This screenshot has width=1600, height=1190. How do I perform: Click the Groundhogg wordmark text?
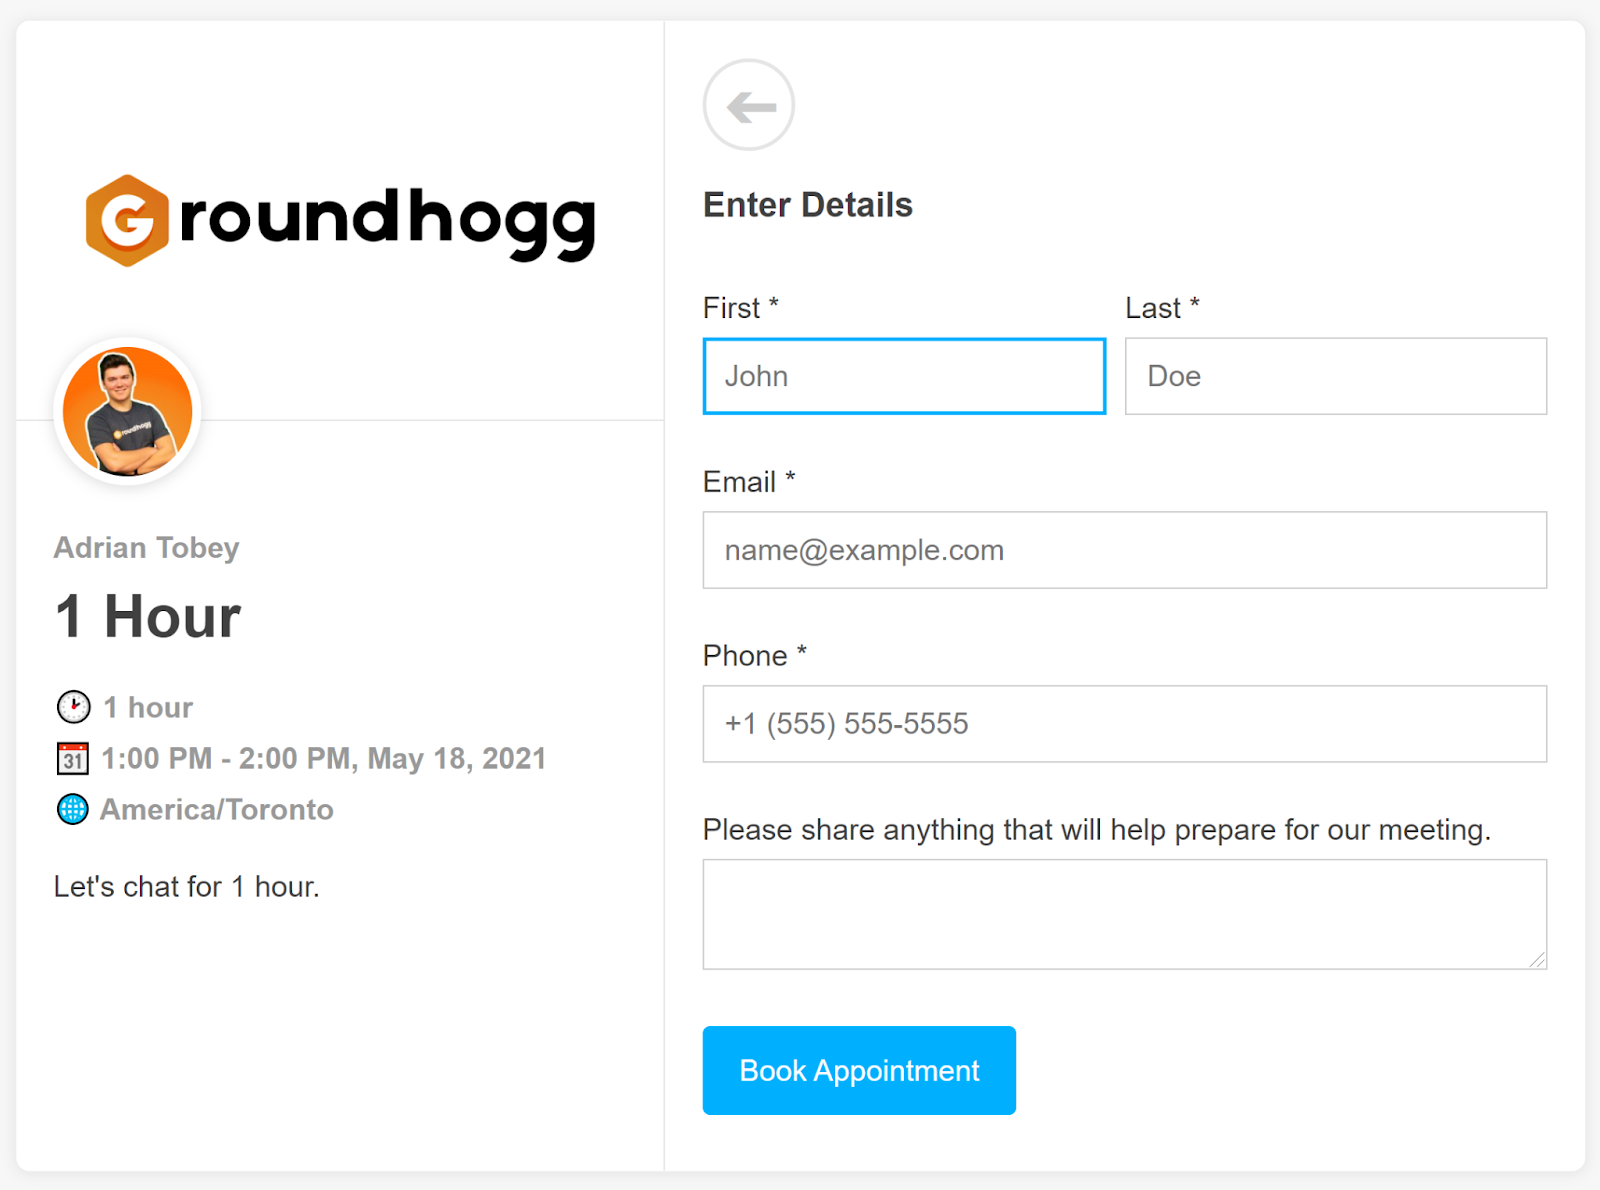tap(388, 223)
